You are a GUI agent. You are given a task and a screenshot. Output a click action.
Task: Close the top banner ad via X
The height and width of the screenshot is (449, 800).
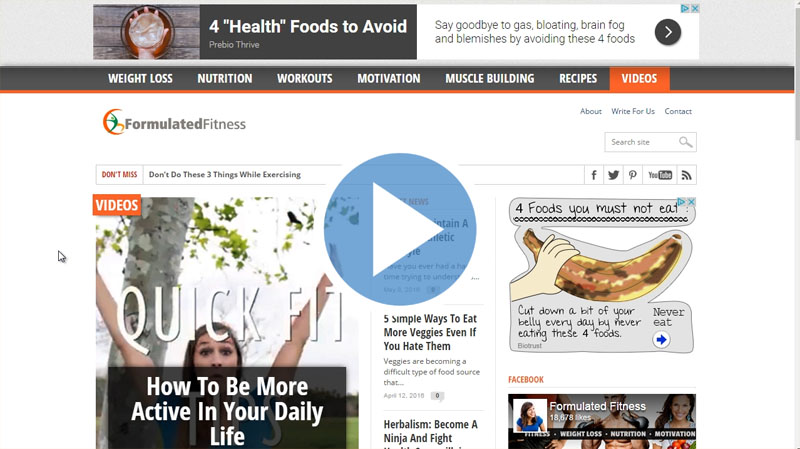694,9
